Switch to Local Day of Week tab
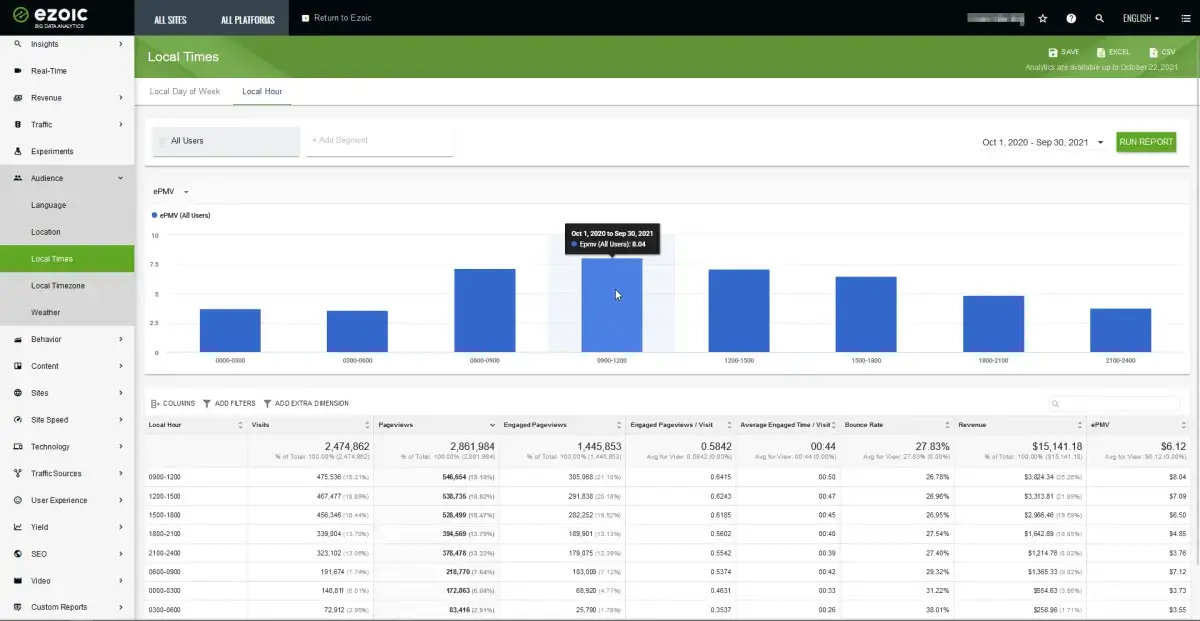 pos(185,91)
